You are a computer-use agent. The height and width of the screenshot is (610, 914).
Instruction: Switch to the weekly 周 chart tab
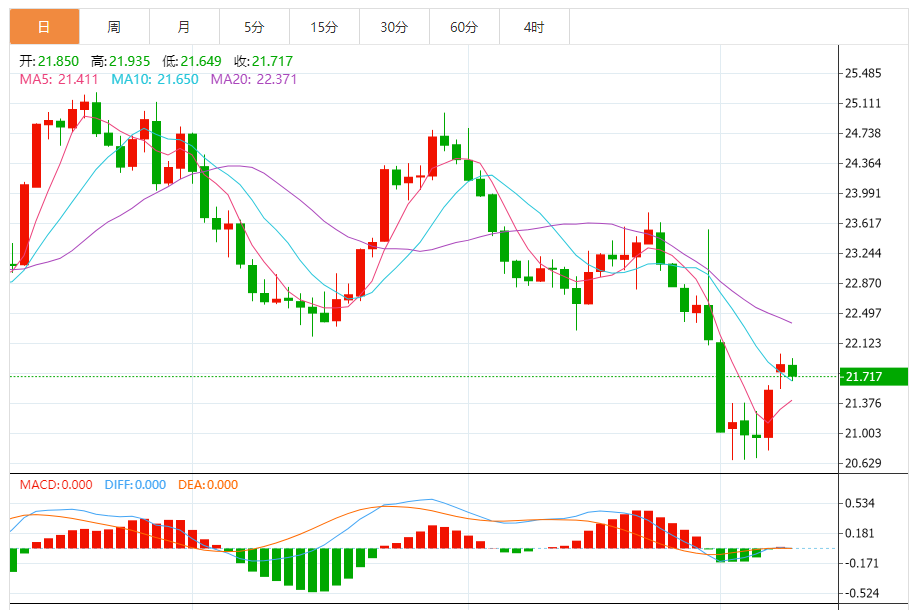(x=114, y=27)
